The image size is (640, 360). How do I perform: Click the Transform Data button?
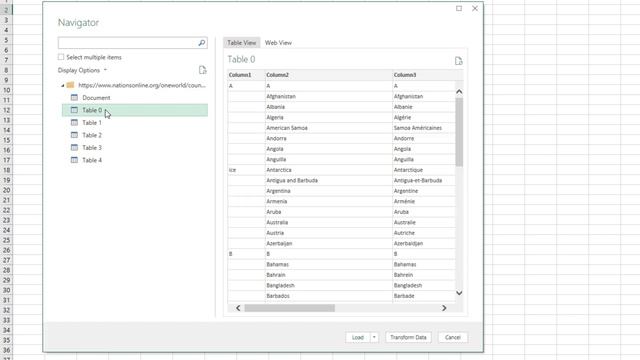point(408,337)
